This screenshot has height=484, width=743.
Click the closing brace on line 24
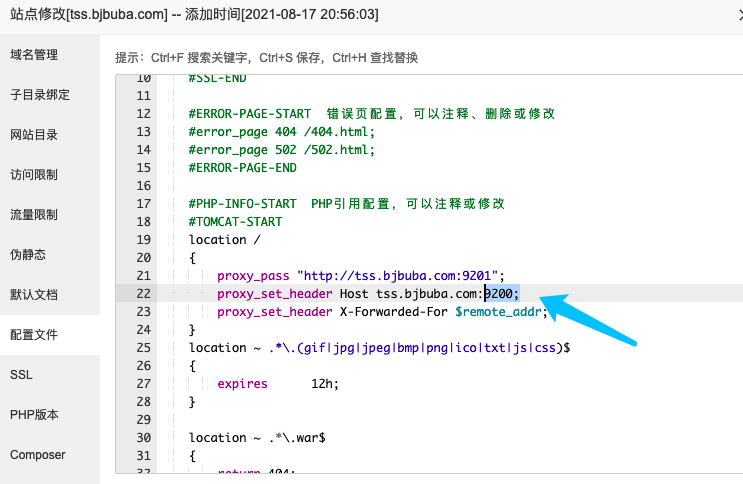click(192, 329)
